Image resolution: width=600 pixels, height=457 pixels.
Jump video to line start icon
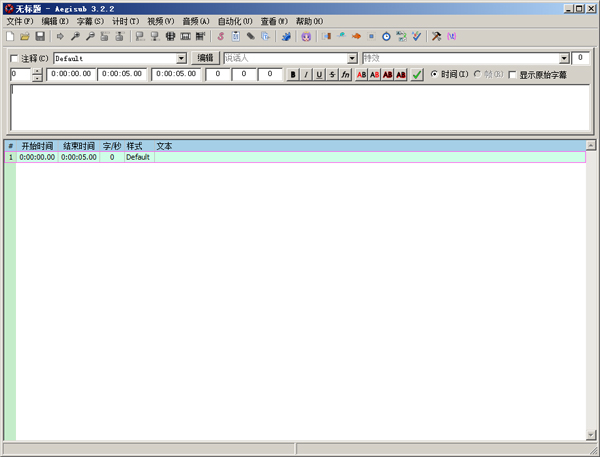coord(105,36)
